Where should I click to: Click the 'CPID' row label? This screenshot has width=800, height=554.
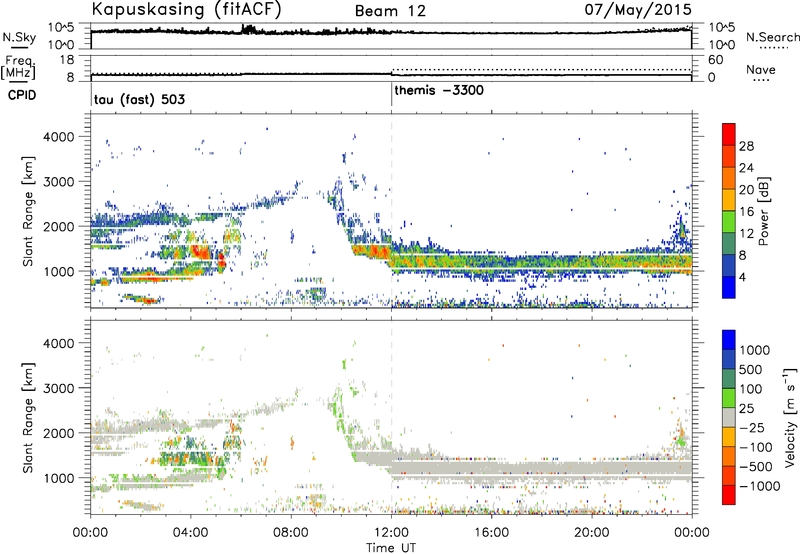(x=22, y=95)
